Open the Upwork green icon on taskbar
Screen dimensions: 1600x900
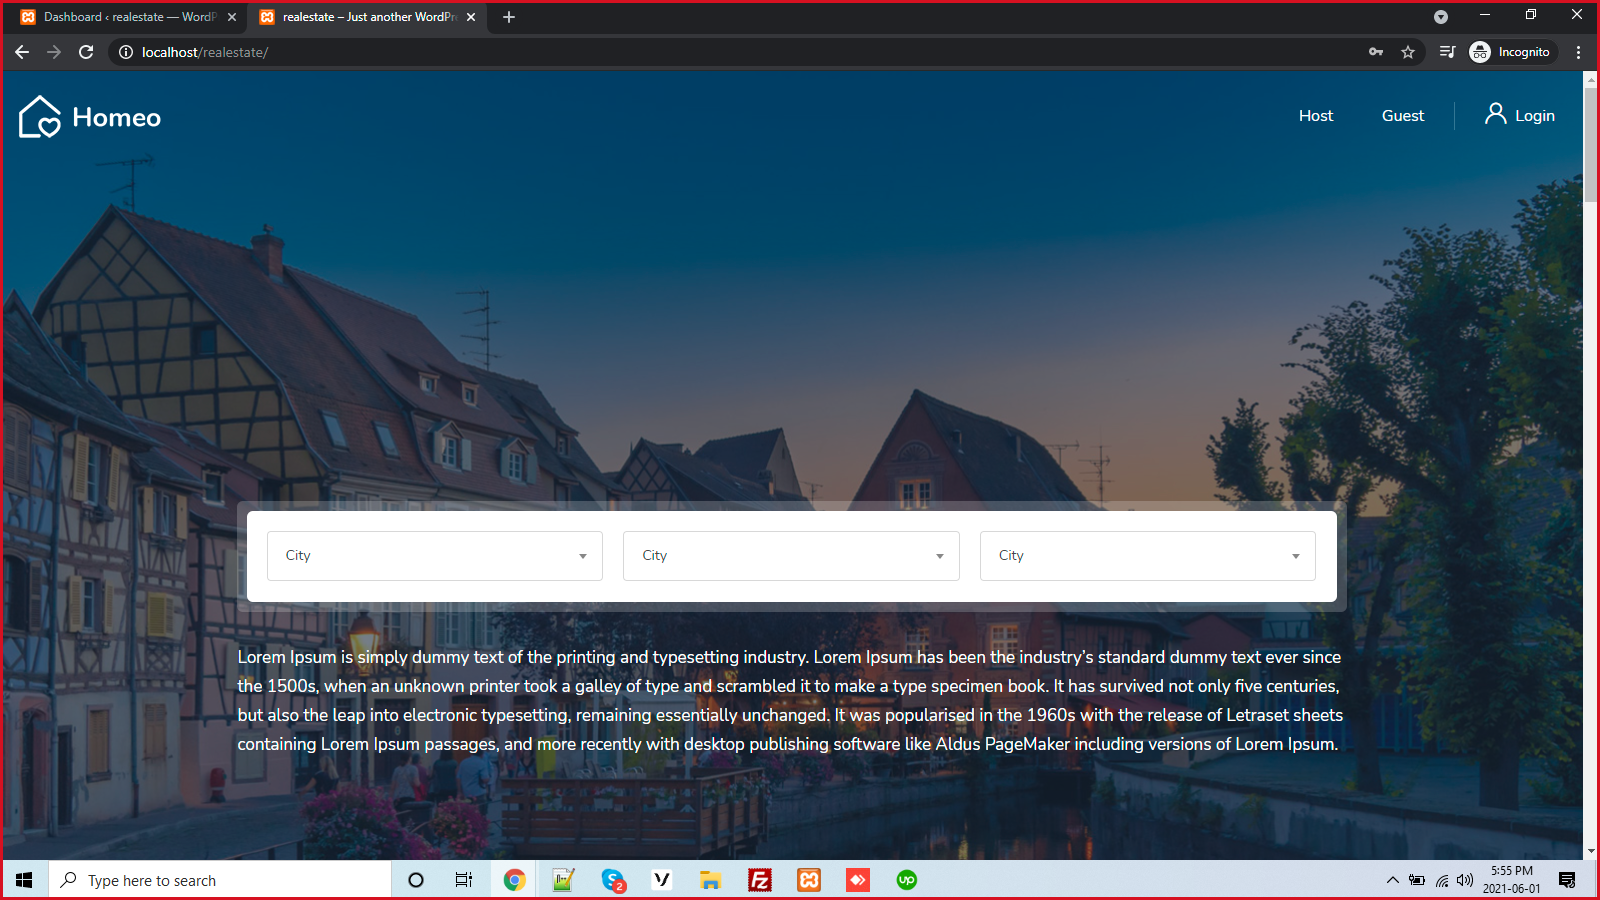tap(907, 880)
